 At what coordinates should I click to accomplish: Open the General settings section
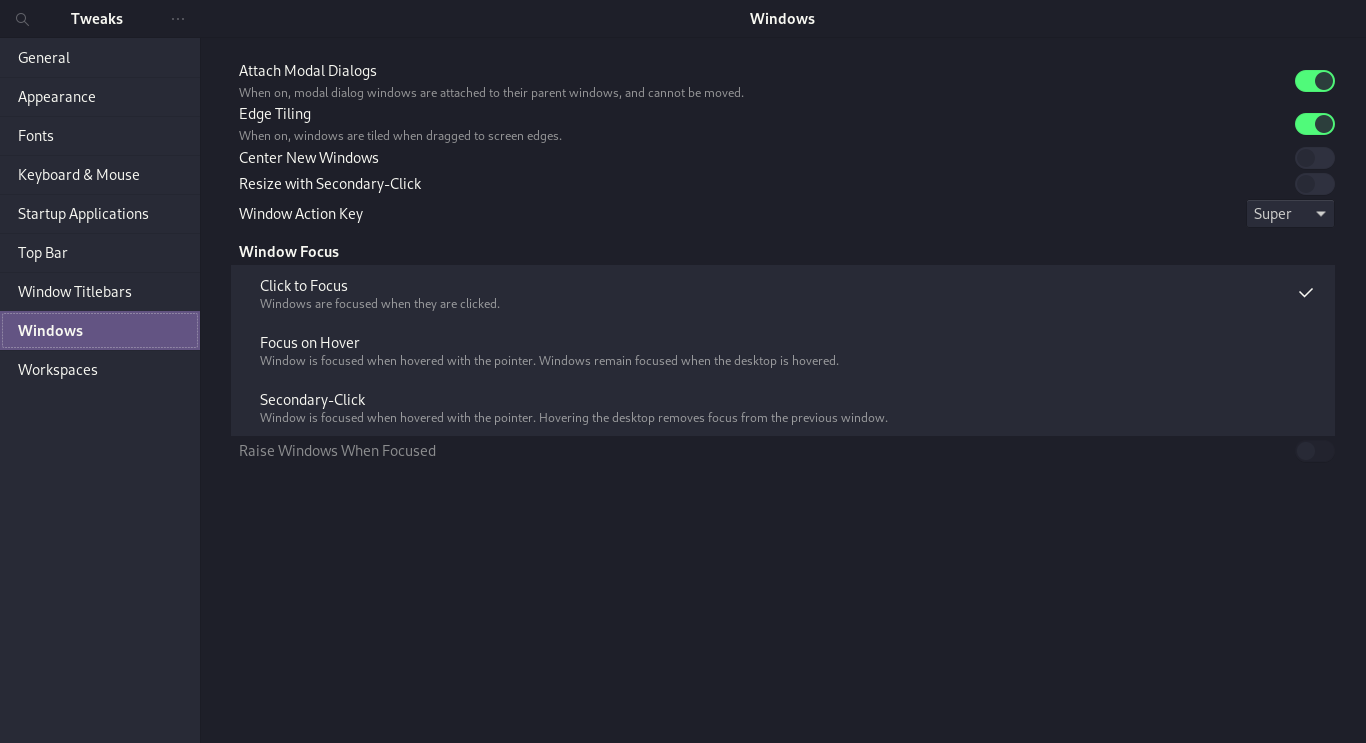[x=100, y=57]
